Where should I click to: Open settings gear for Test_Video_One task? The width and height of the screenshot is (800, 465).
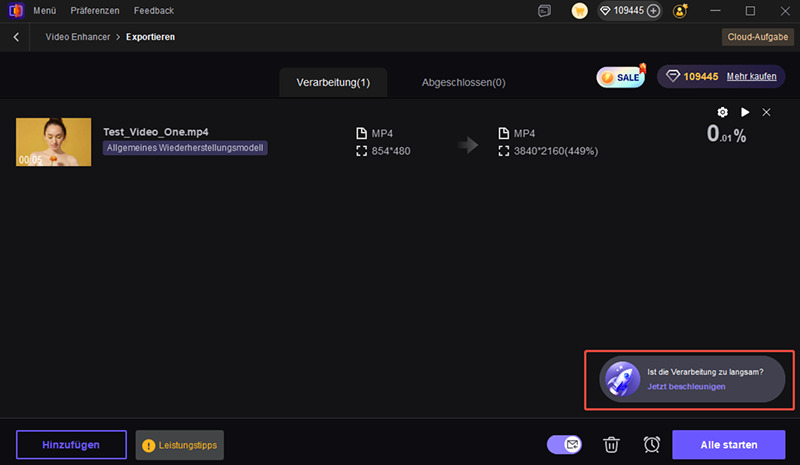pyautogui.click(x=723, y=112)
